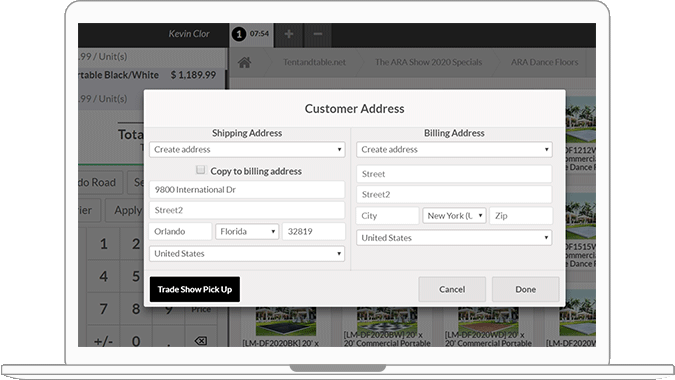Click the shipping Street2 field
This screenshot has width=675, height=380.
click(x=247, y=210)
